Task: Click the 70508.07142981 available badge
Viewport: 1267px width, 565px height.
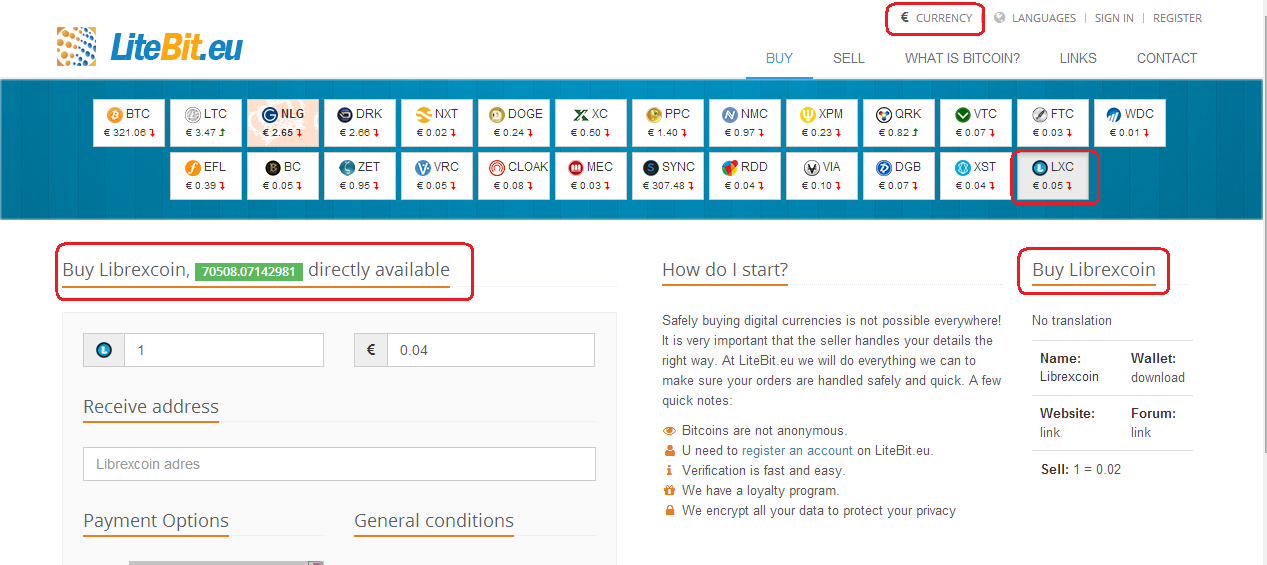Action: click(x=249, y=271)
